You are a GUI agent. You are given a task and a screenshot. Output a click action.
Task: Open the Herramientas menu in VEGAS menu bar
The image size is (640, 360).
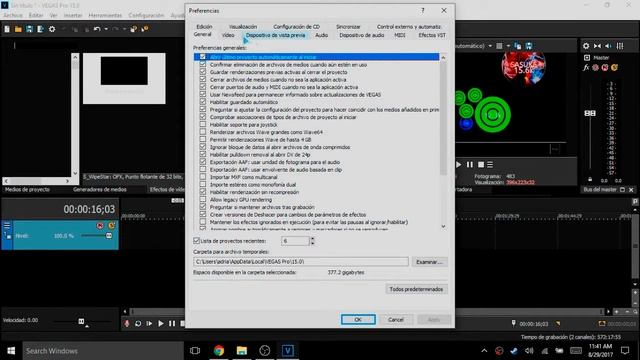coord(105,15)
